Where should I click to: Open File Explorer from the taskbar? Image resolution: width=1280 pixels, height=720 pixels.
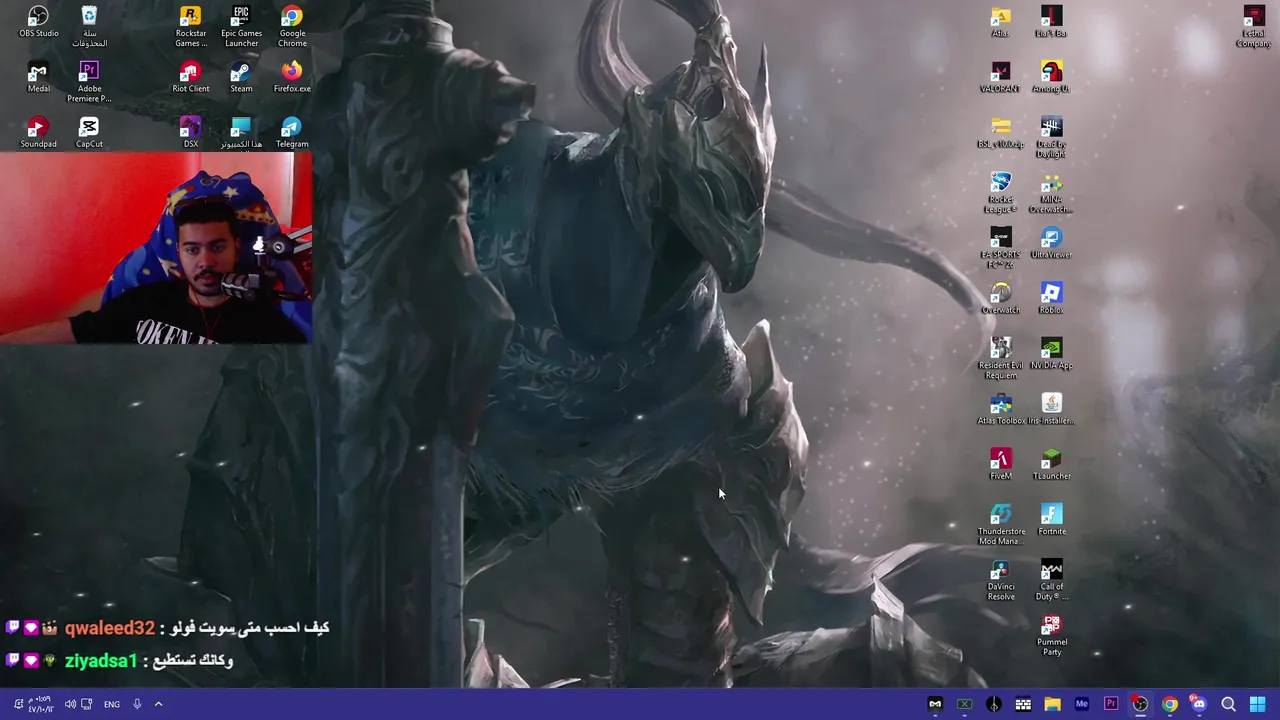1052,704
